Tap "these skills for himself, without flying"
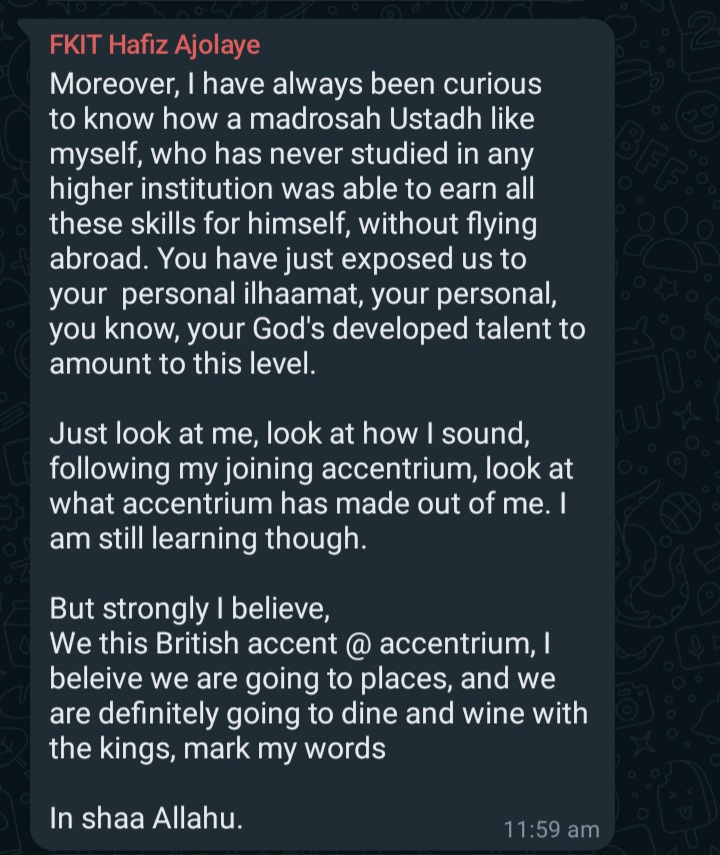 click(x=293, y=224)
